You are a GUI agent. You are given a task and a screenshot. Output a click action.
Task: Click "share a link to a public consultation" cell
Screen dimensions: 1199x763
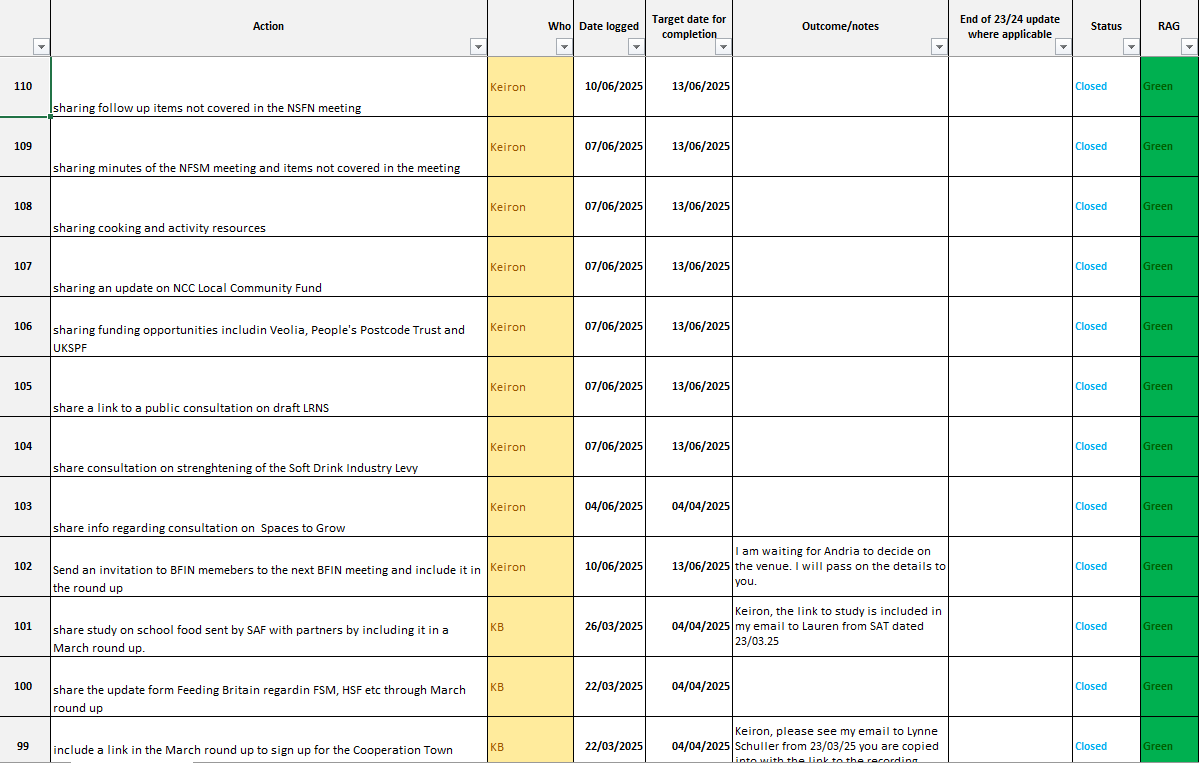269,387
